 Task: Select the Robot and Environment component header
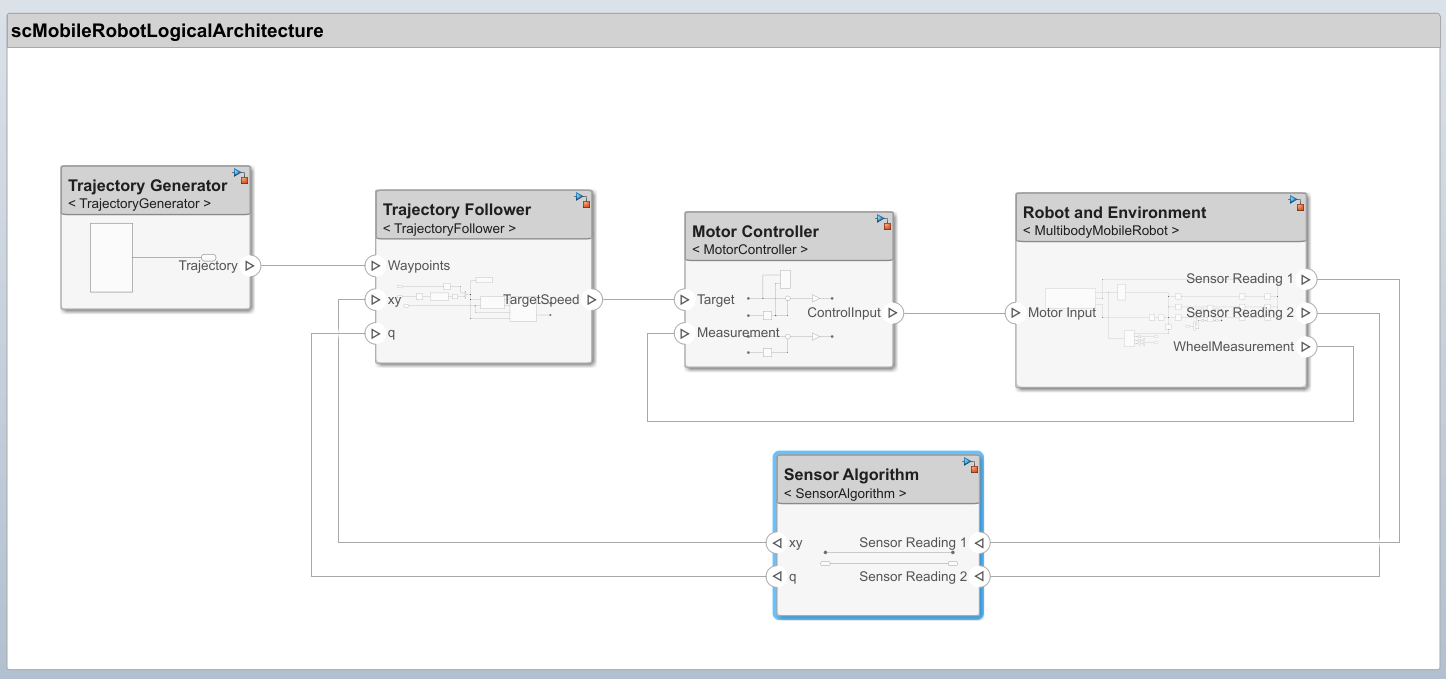point(1114,212)
